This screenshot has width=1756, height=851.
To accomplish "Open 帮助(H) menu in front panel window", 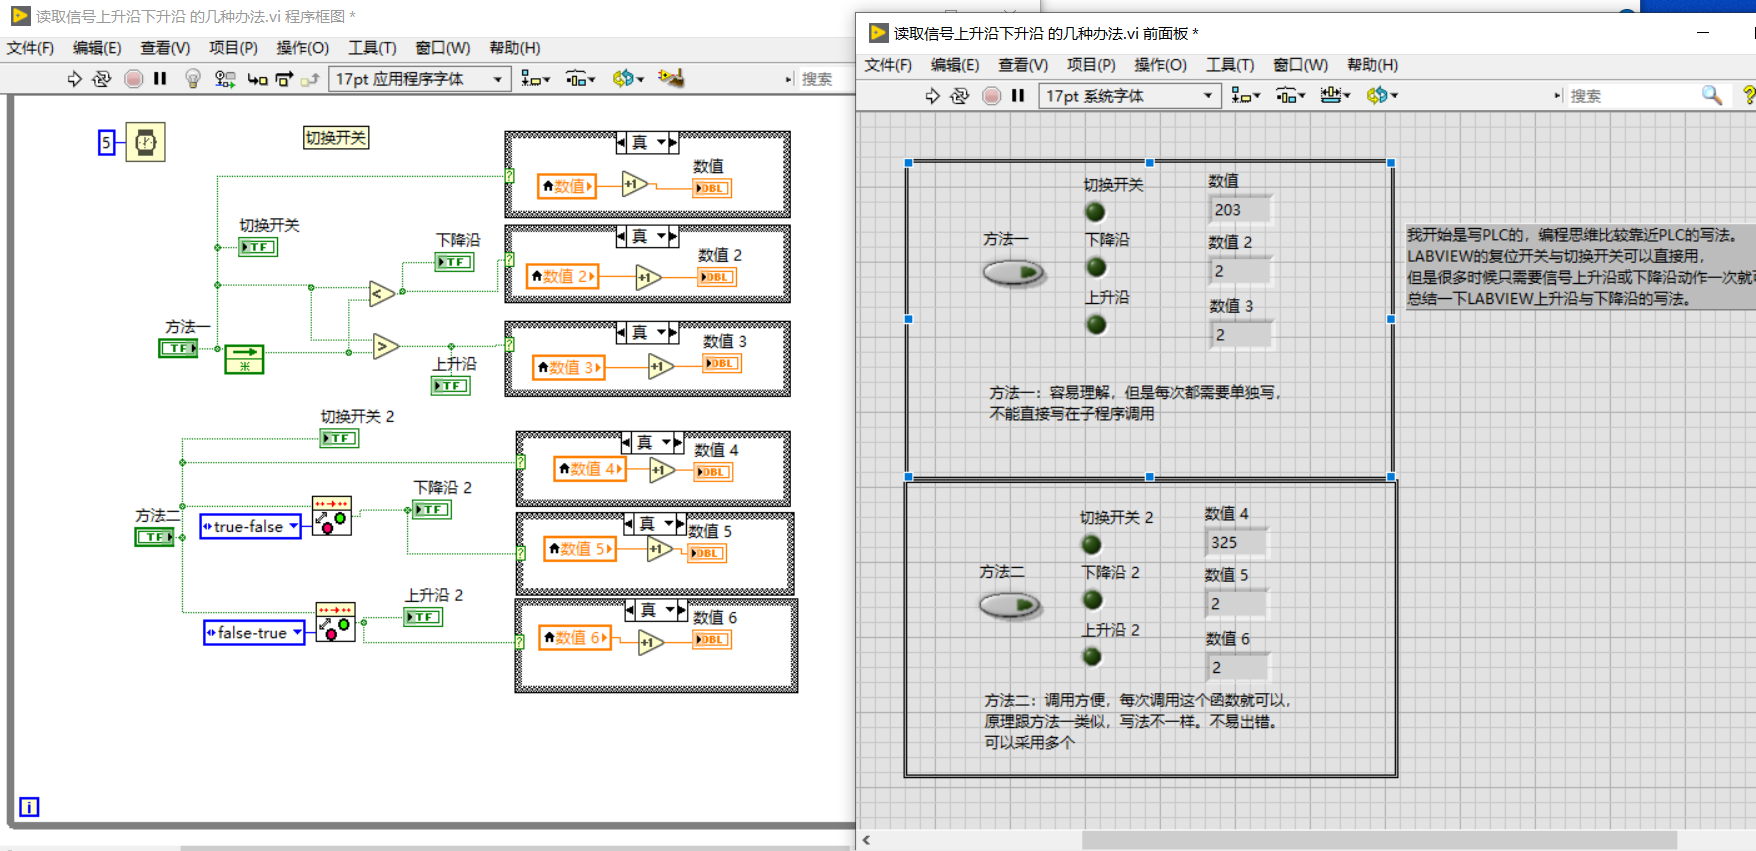I will pos(1372,65).
